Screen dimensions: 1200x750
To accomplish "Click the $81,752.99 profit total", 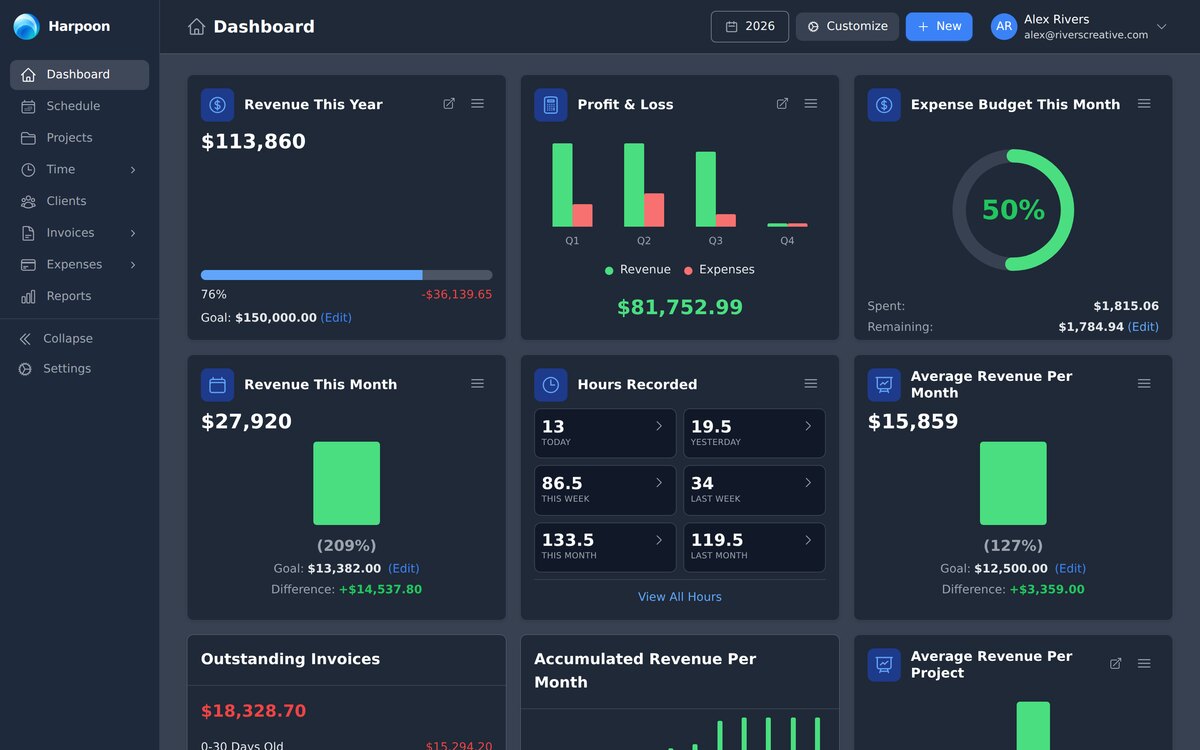I will click(x=680, y=308).
